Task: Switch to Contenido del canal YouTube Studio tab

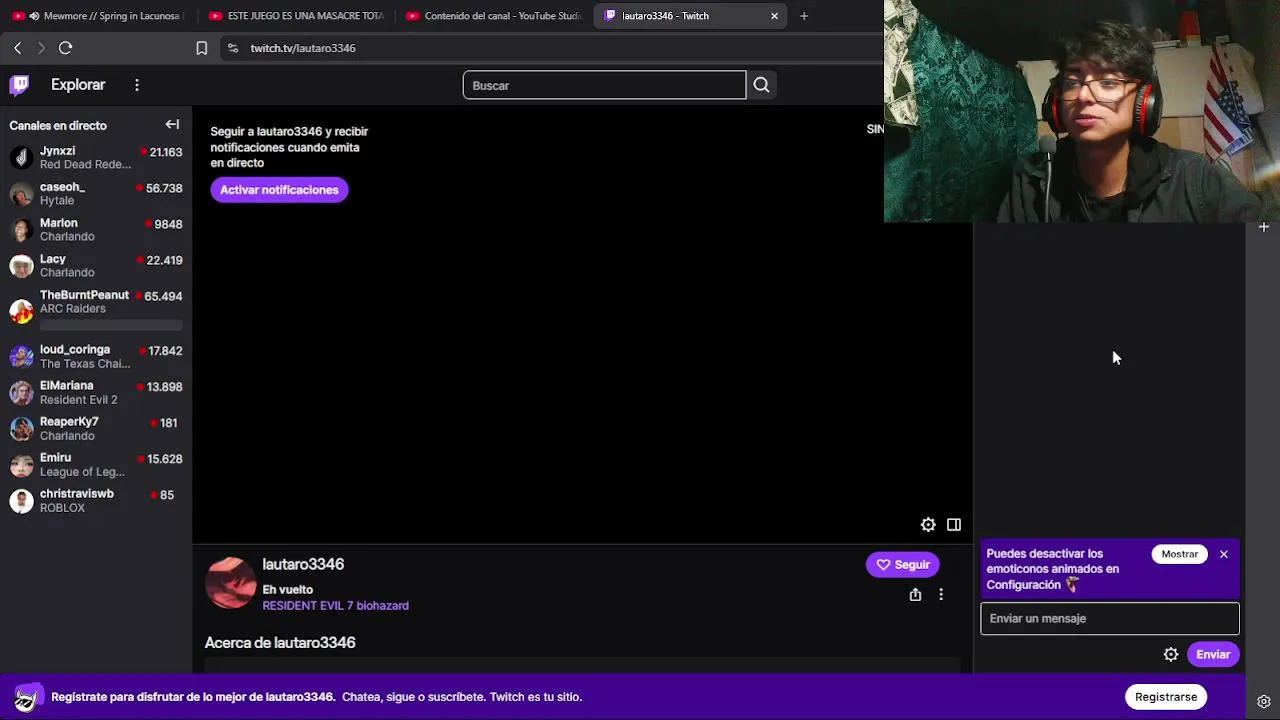Action: click(494, 16)
